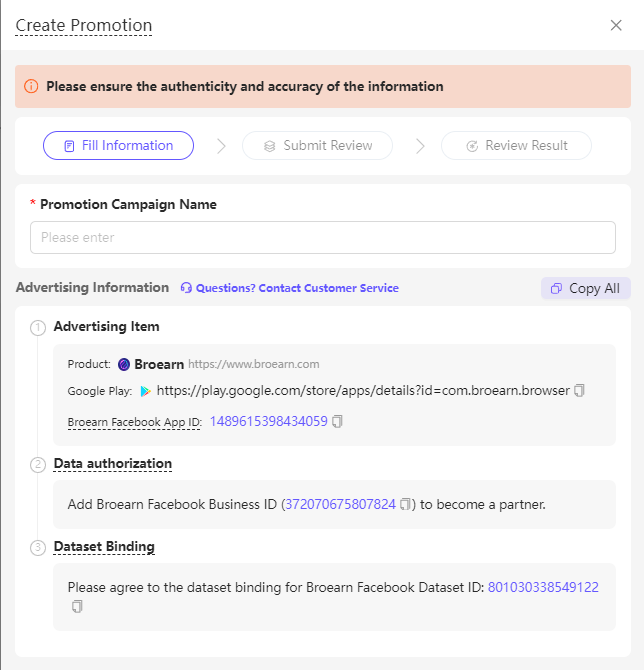Focus the Promotion Campaign Name field
The image size is (644, 670).
pyautogui.click(x=322, y=238)
